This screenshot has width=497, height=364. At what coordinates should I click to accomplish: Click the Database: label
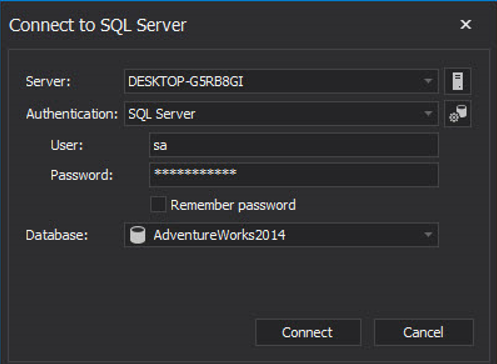click(57, 235)
